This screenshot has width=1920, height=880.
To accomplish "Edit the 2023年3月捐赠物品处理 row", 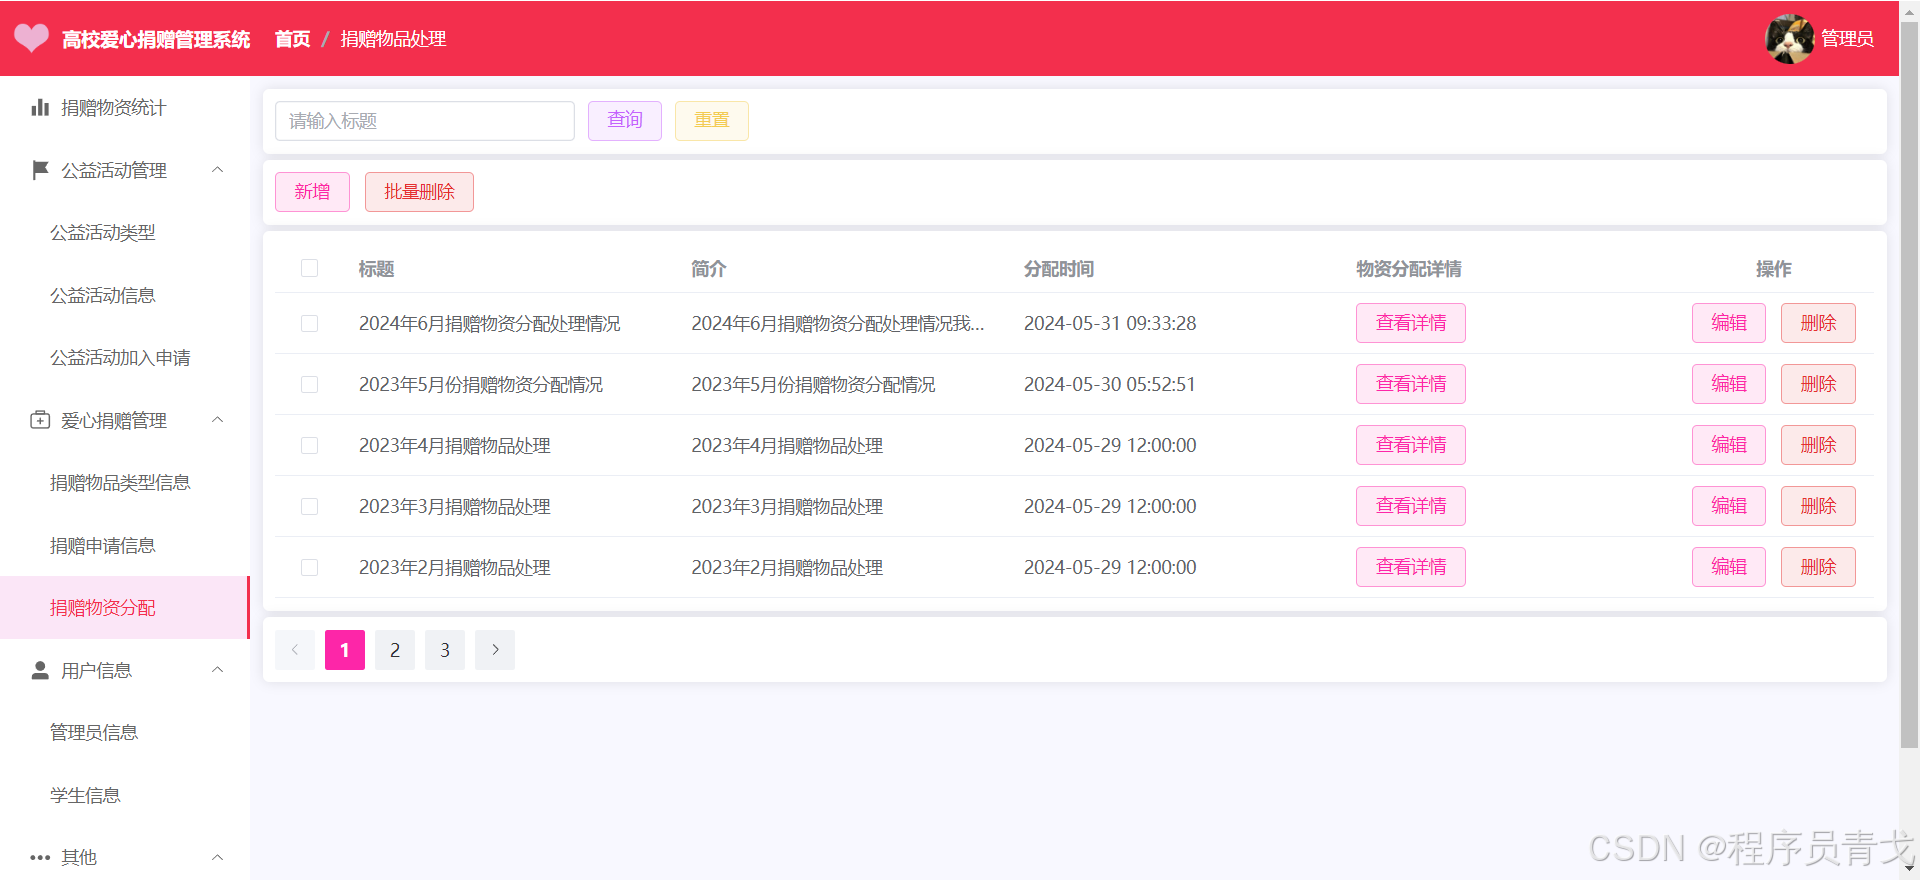I will (1729, 506).
